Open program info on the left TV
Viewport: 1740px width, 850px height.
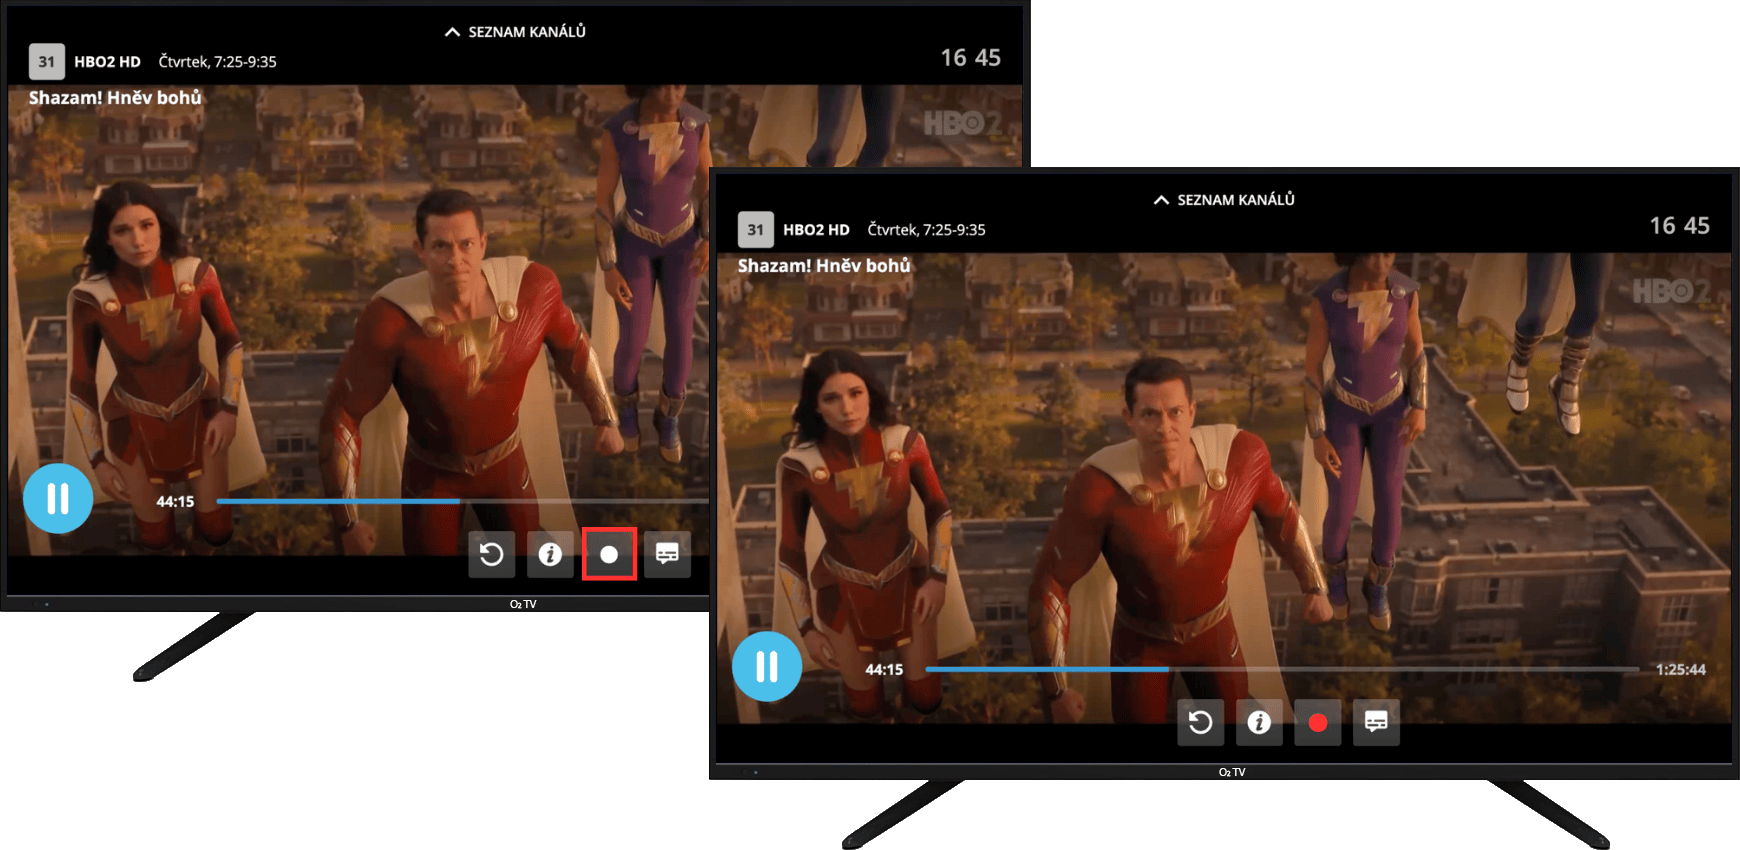click(550, 554)
